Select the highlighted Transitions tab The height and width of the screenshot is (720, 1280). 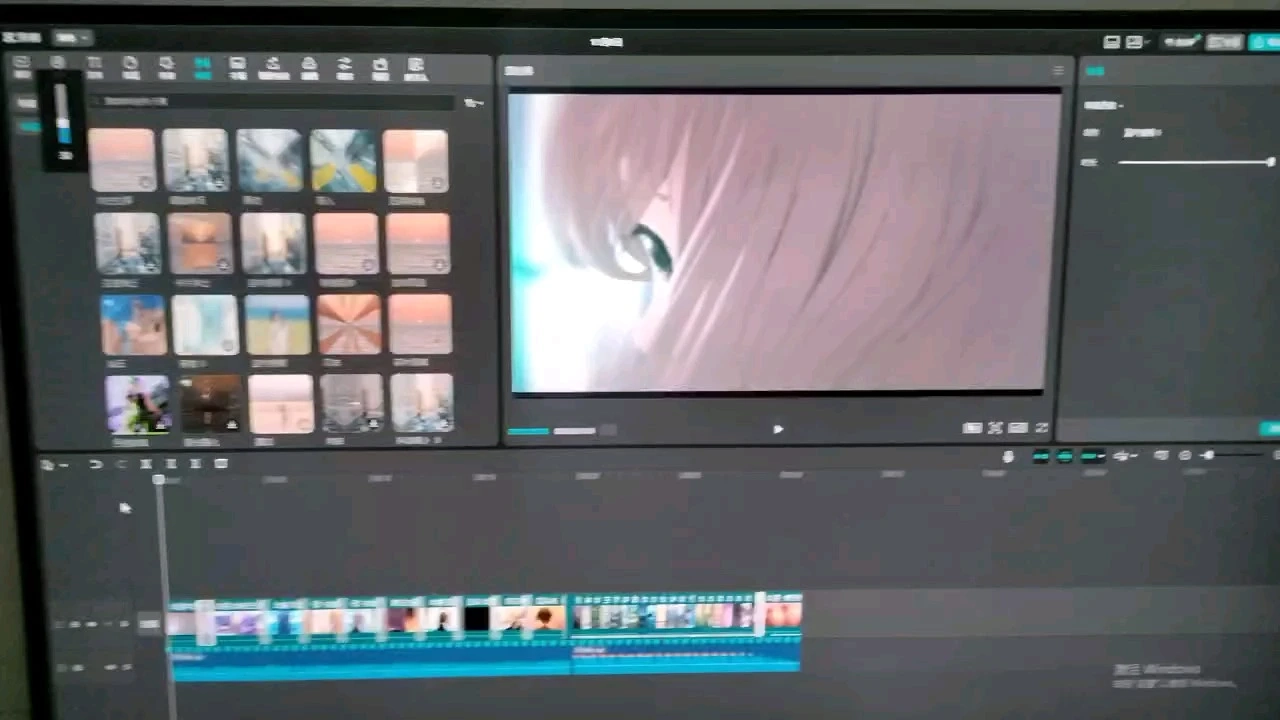tap(202, 67)
